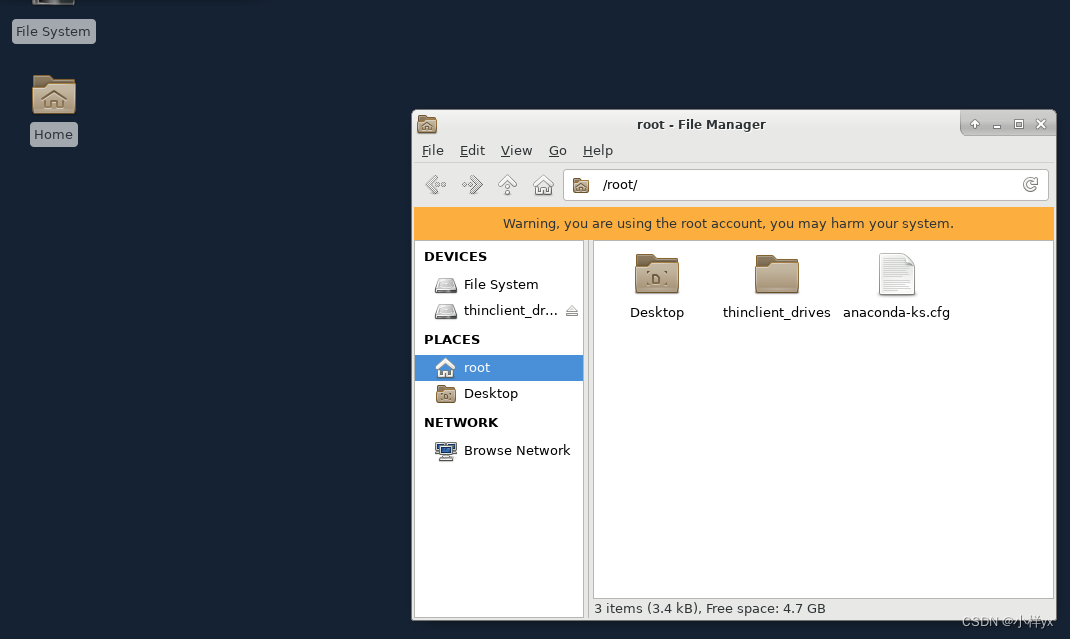Open the thinclient_drives folder icon
Image resolution: width=1070 pixels, height=639 pixels.
click(777, 274)
